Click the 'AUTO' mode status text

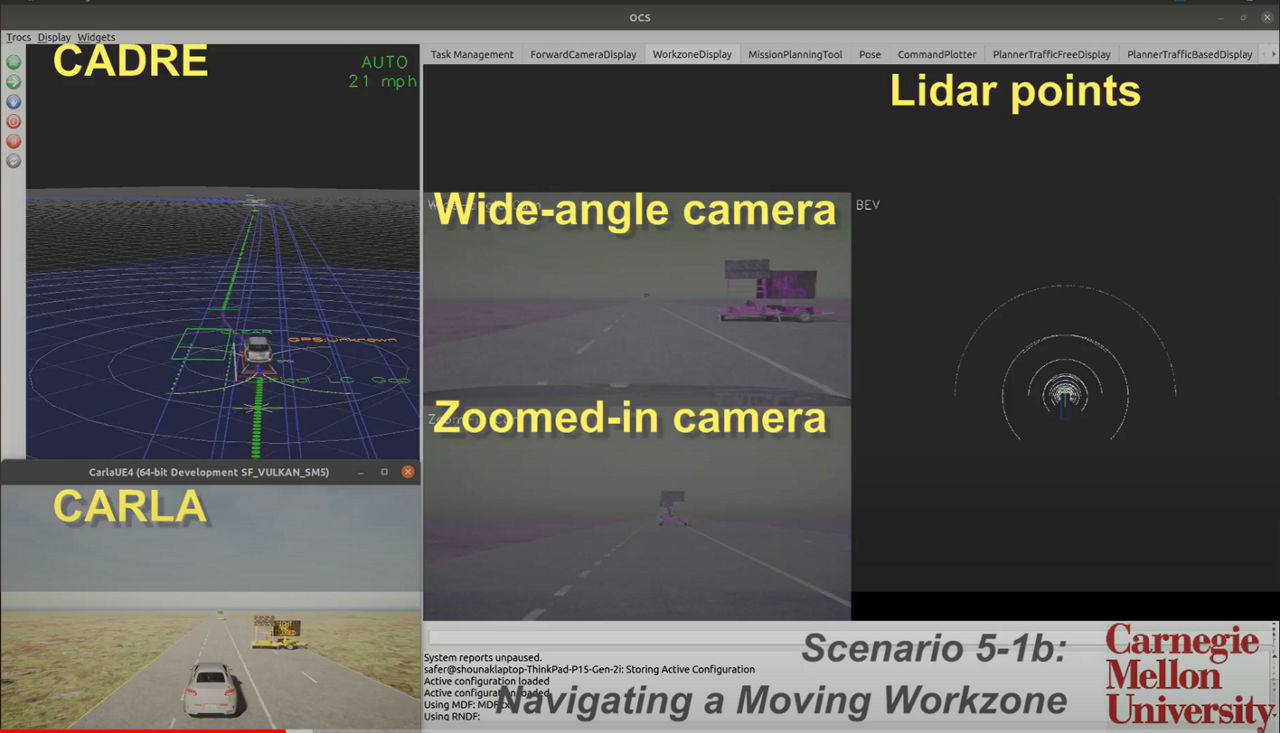tap(385, 62)
